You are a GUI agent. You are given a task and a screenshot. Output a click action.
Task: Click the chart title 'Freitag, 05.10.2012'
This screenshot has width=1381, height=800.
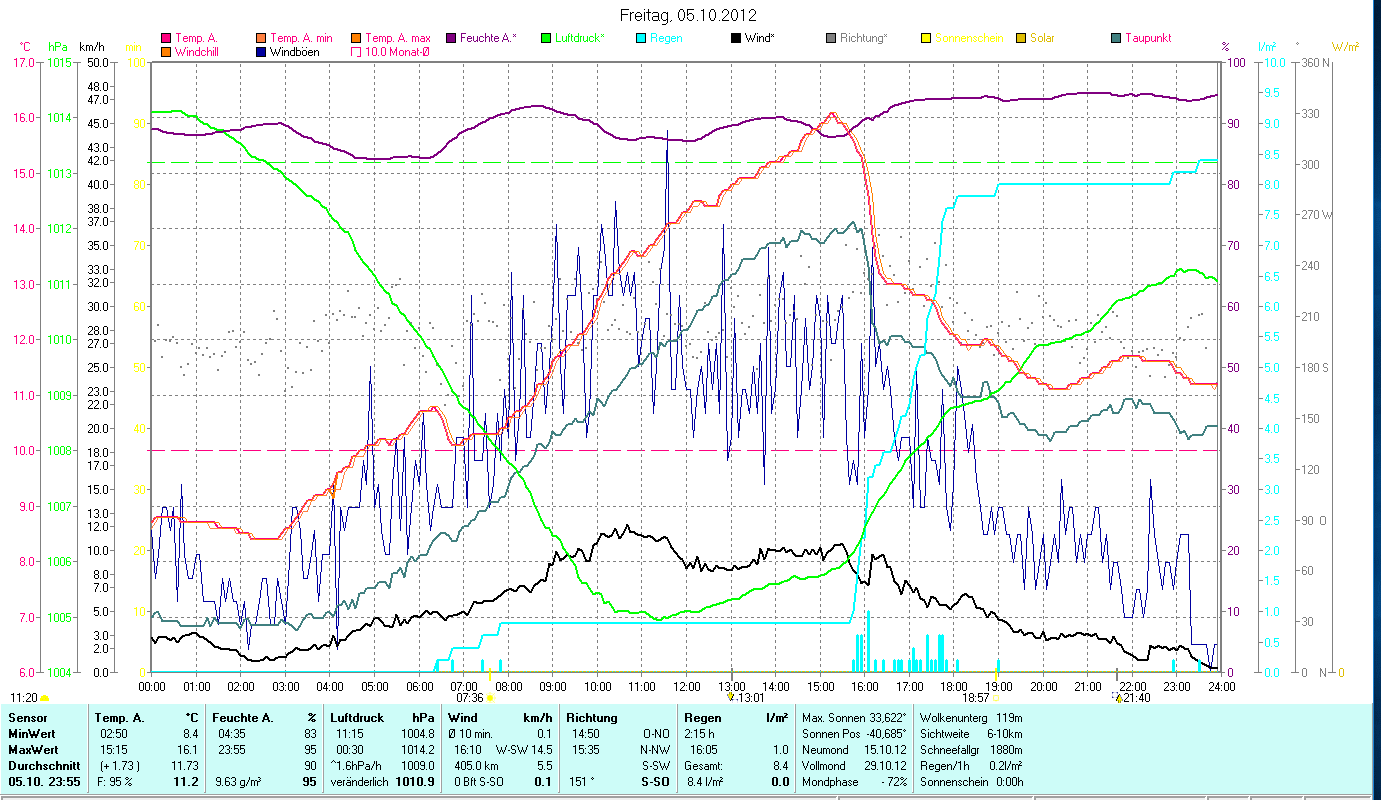click(688, 15)
